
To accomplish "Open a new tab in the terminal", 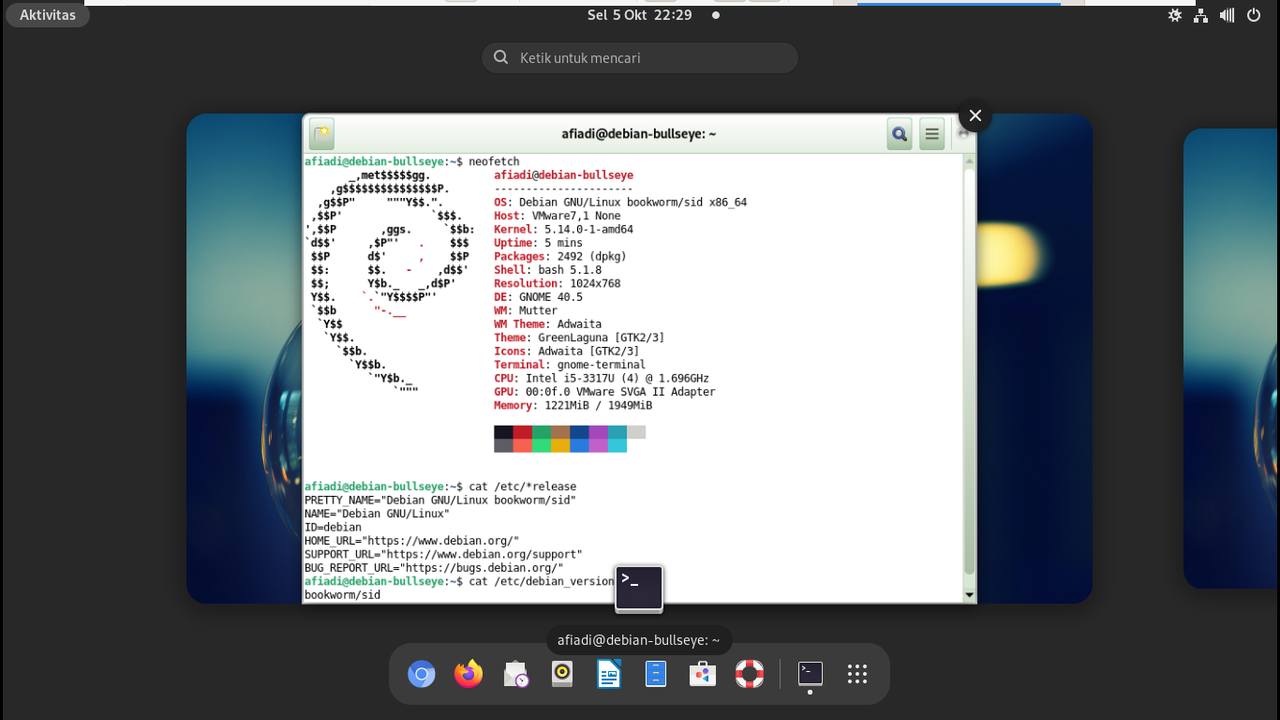I will 321,134.
